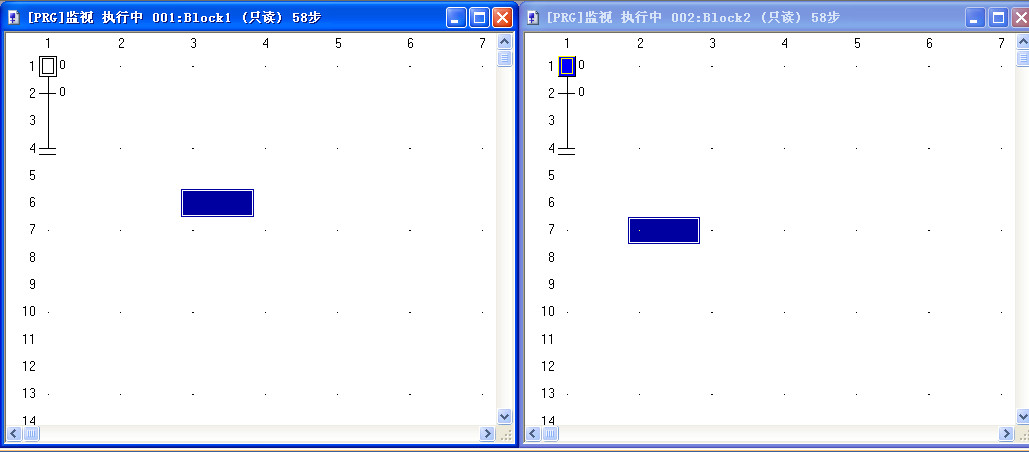The width and height of the screenshot is (1029, 452).
Task: Open the Block2 window system menu icon
Action: [x=532, y=18]
